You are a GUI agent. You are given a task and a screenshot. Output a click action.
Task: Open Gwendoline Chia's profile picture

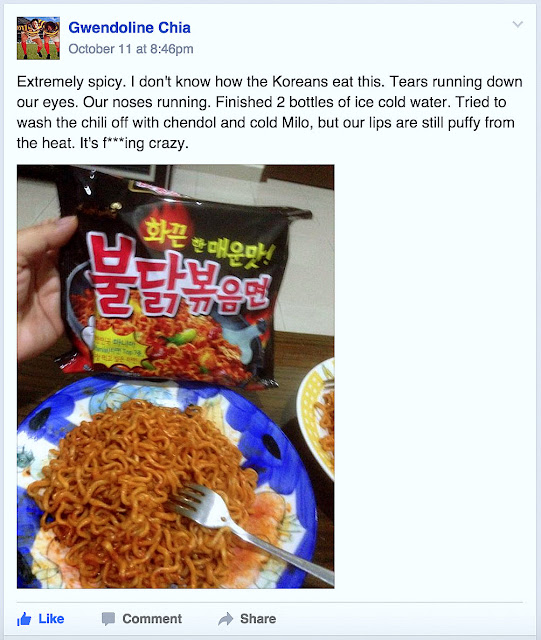pos(38,38)
